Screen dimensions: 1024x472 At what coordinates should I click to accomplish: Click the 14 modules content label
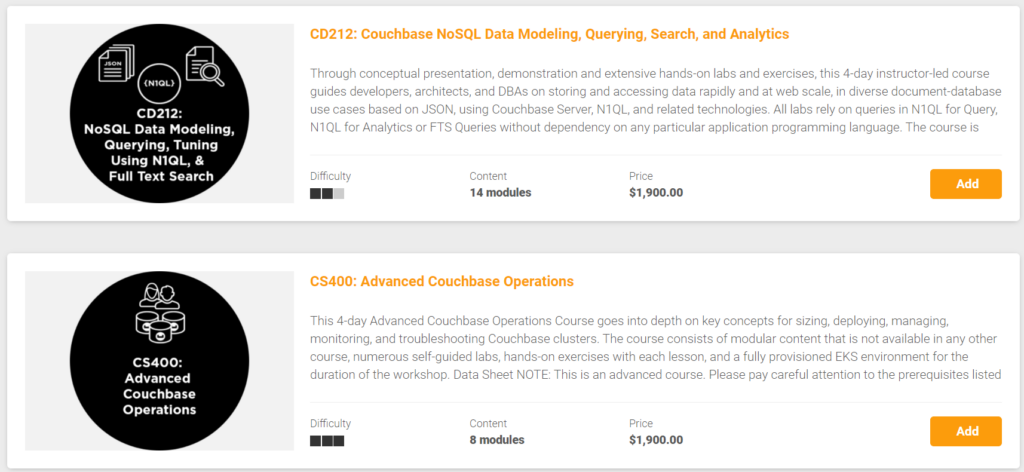[500, 193]
